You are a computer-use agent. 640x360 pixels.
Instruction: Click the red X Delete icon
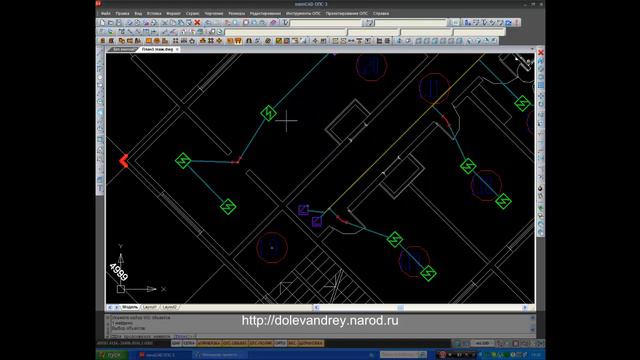click(x=198, y=22)
